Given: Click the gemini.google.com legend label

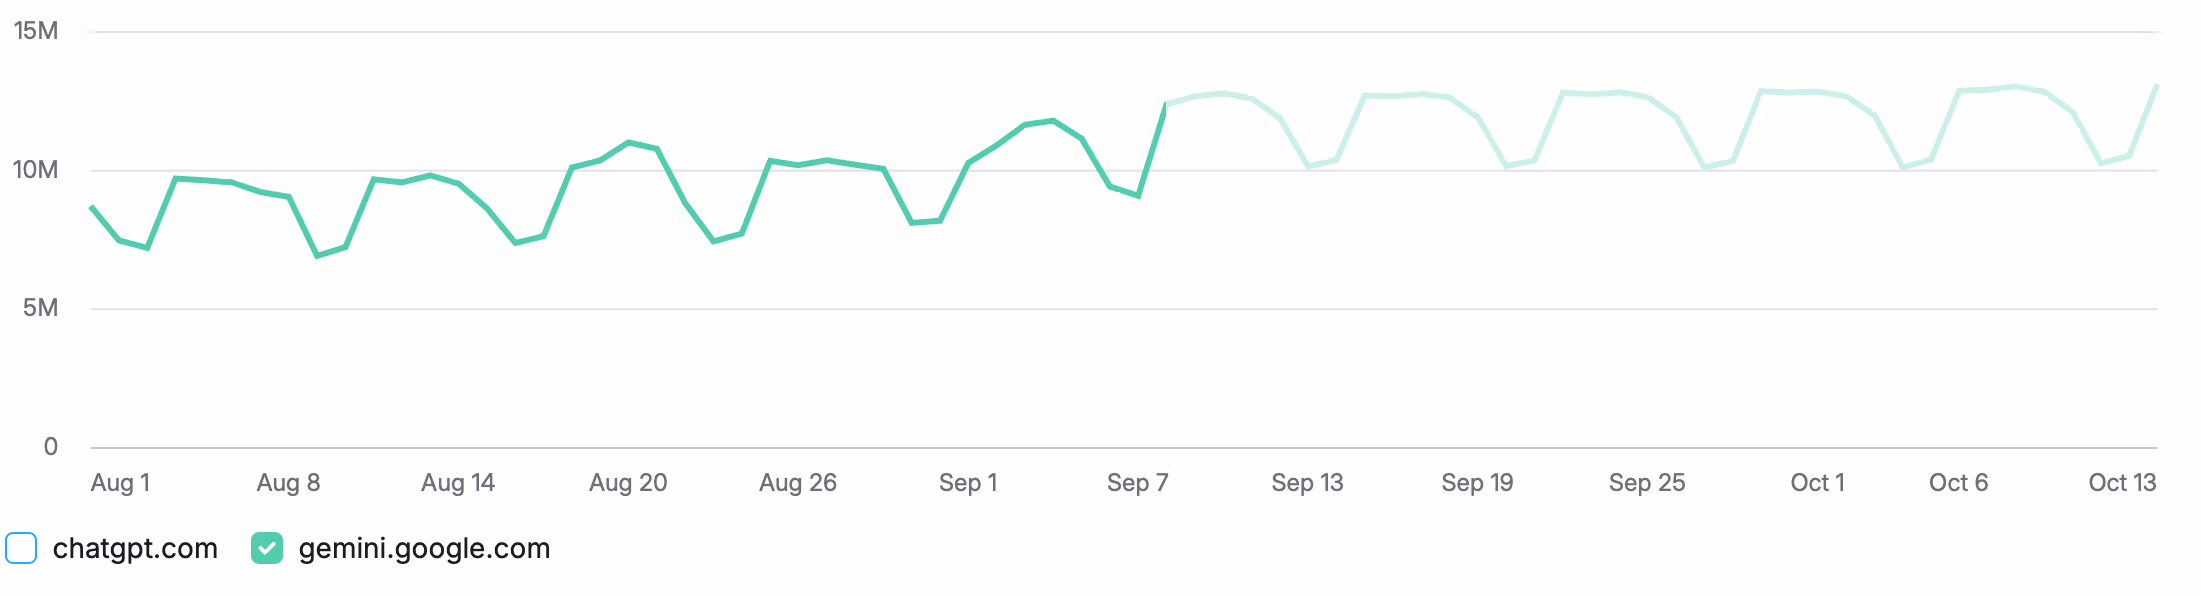Looking at the screenshot, I should [x=424, y=548].
